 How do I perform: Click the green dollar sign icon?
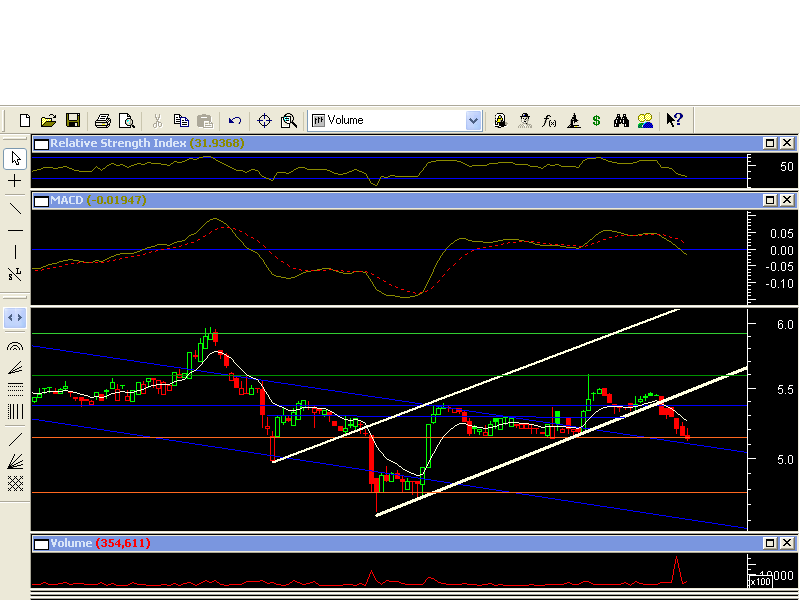tap(596, 120)
